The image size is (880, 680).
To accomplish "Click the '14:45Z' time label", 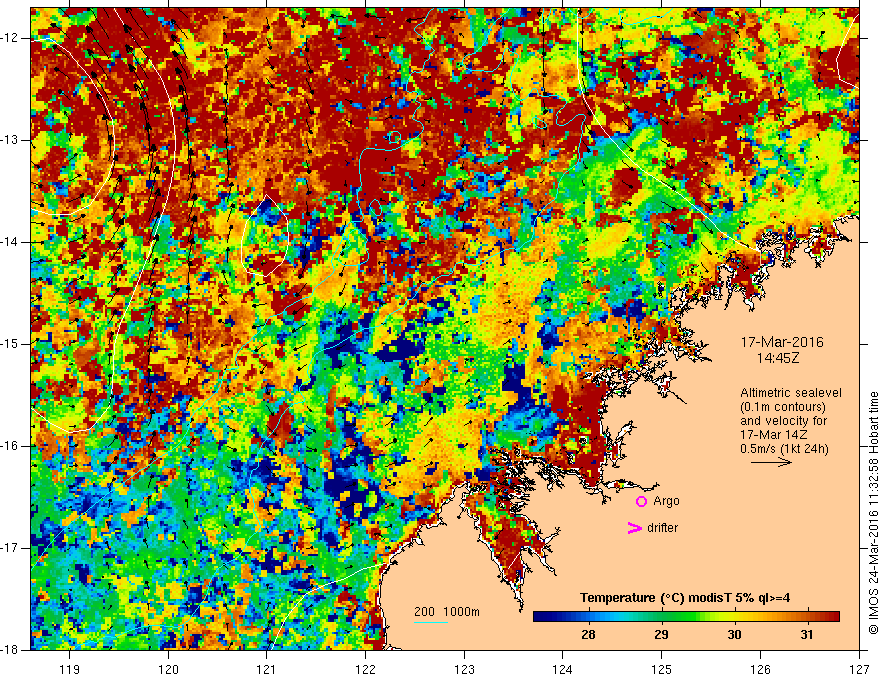I will click(777, 358).
